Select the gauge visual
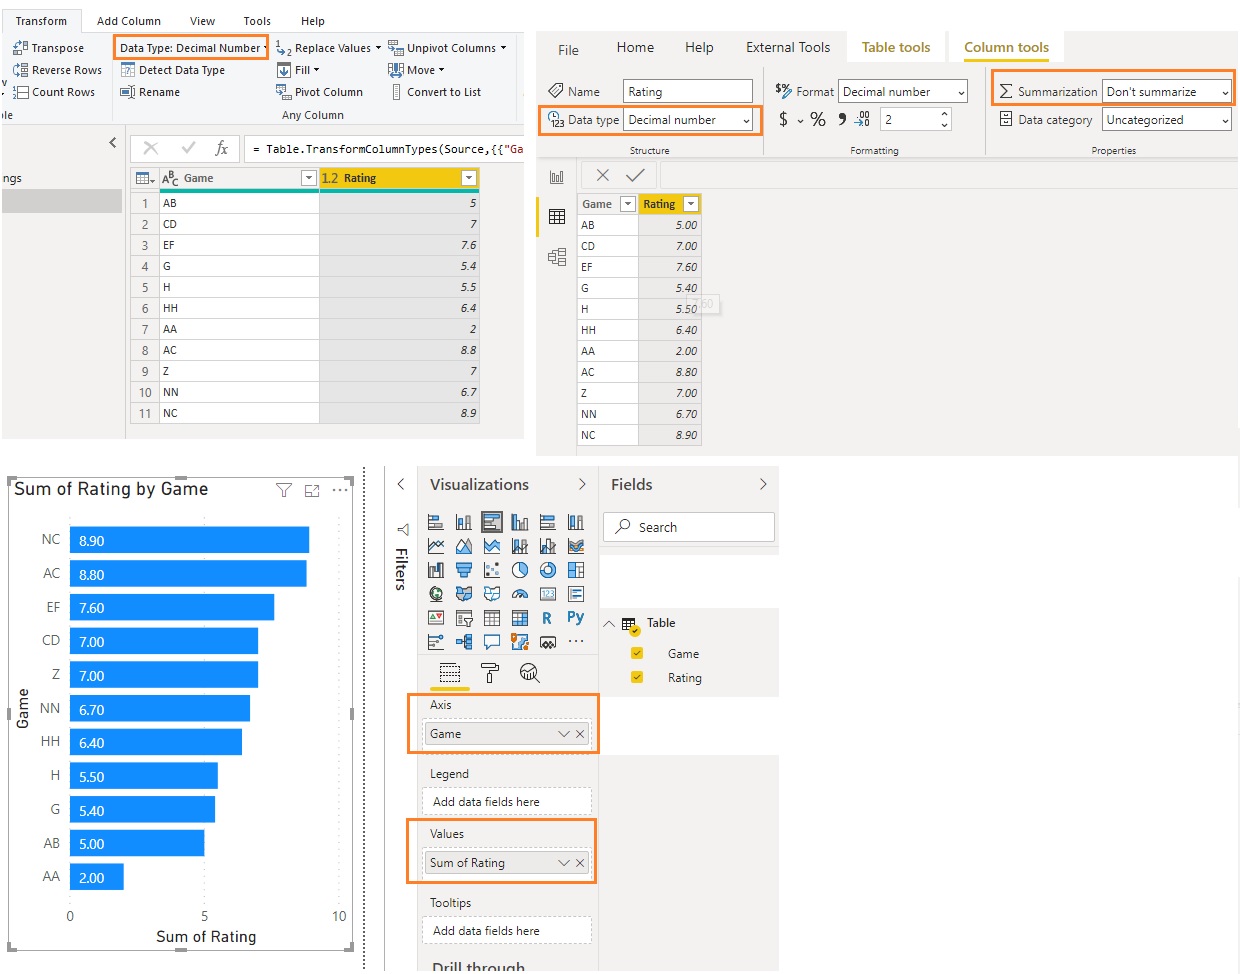Image resolution: width=1240 pixels, height=974 pixels. click(x=520, y=594)
